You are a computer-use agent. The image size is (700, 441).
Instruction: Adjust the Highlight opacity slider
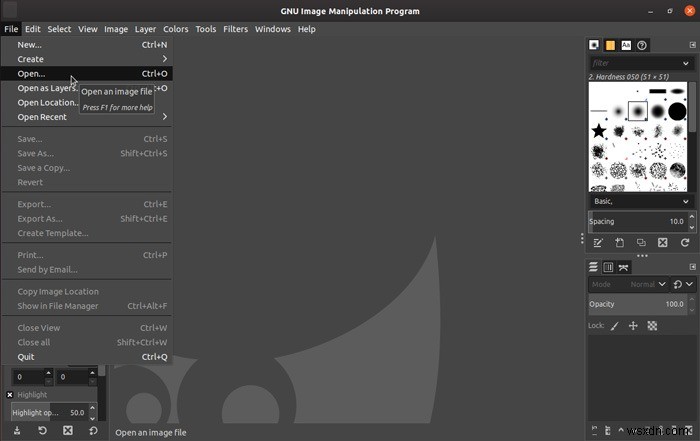(x=50, y=413)
